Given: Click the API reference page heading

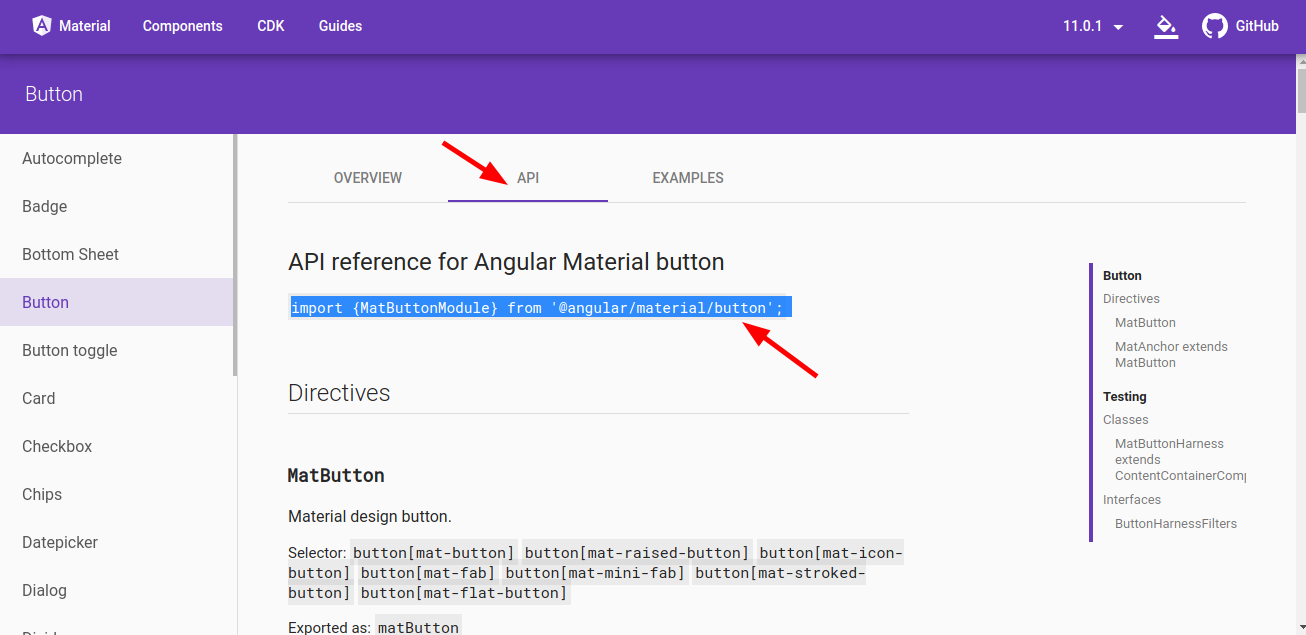Looking at the screenshot, I should pyautogui.click(x=506, y=262).
